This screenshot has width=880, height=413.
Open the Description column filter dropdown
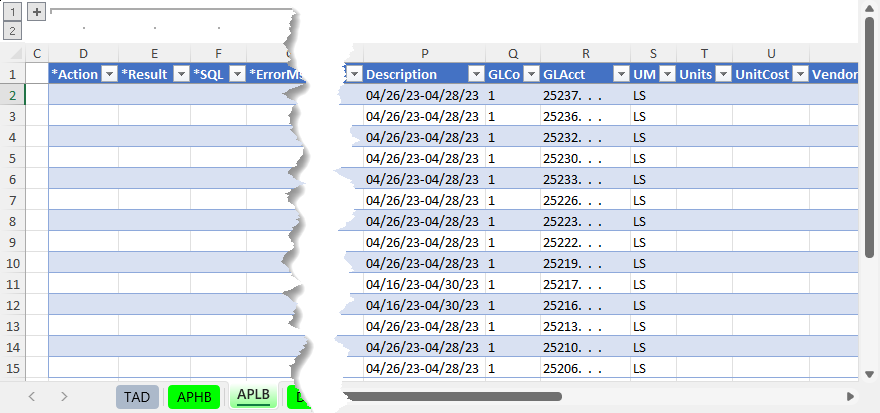pyautogui.click(x=476, y=74)
